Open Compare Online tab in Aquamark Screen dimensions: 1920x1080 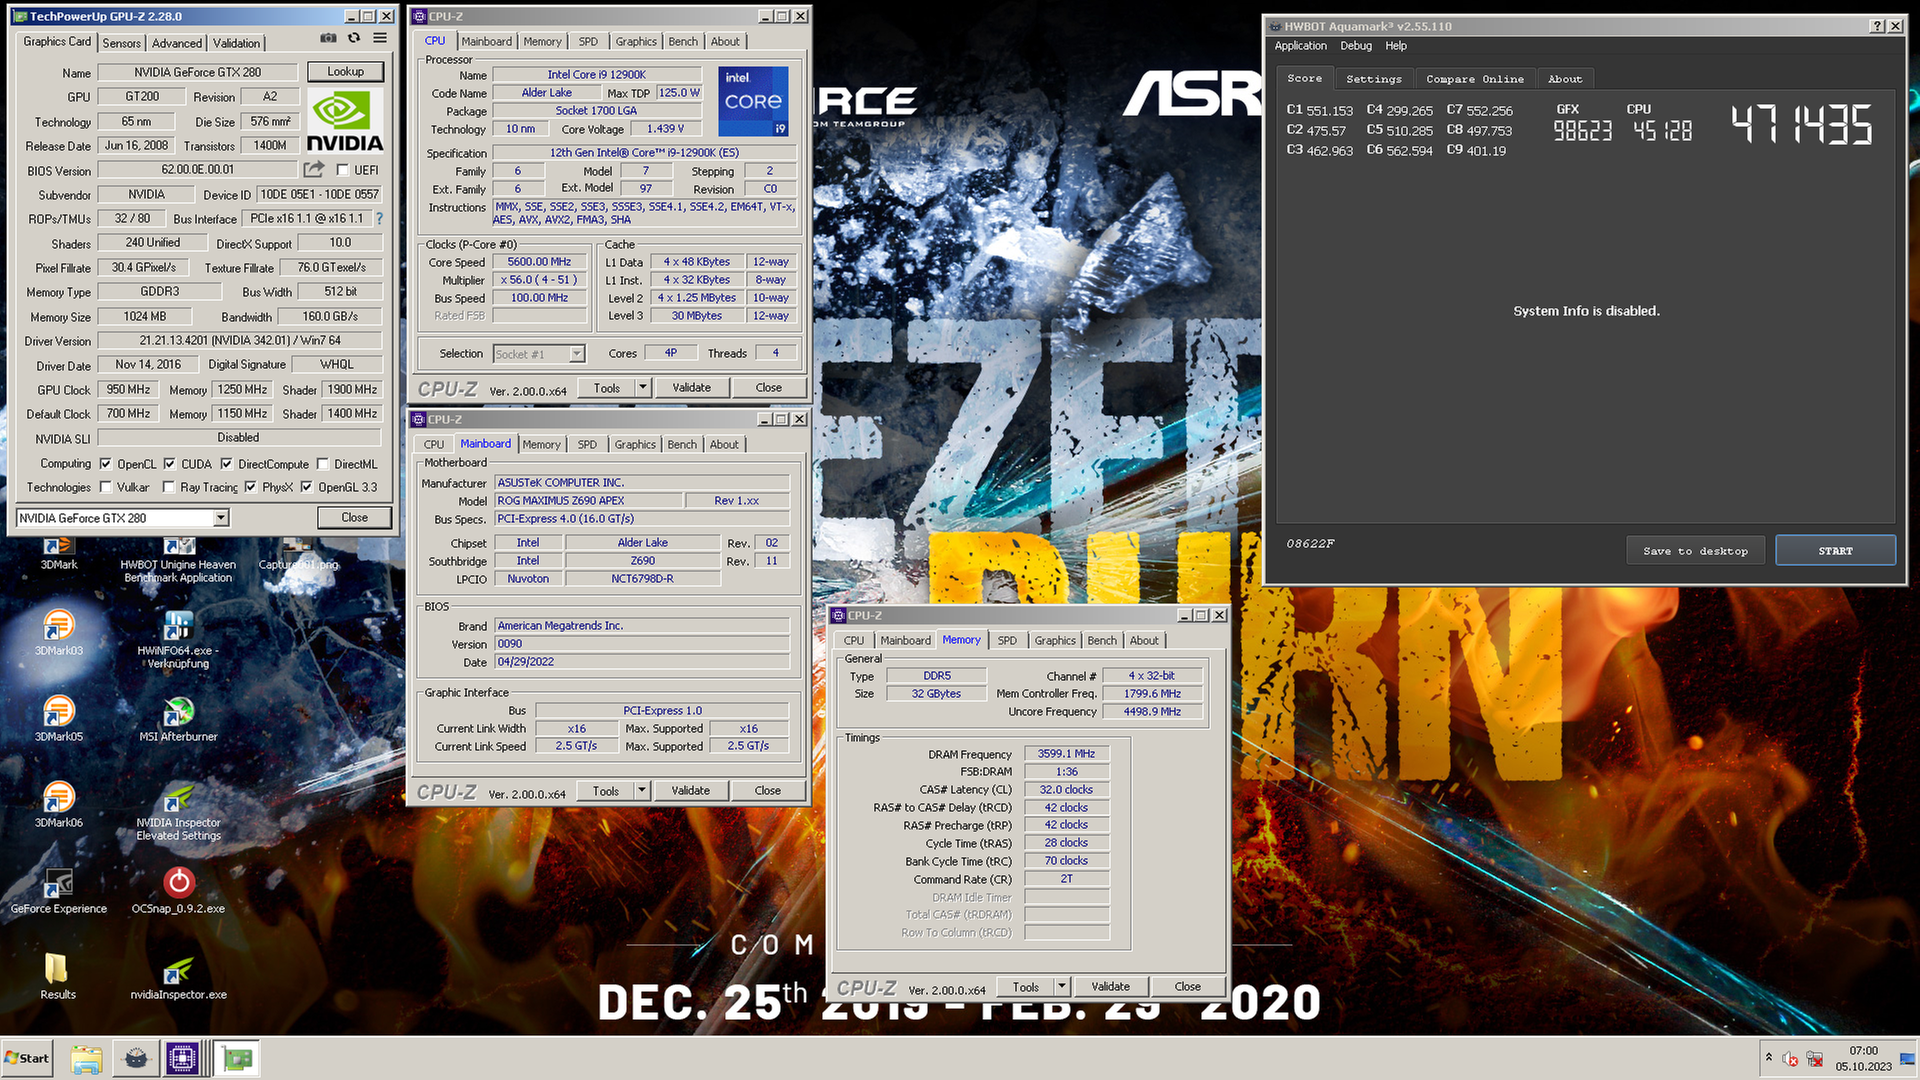pos(1475,79)
